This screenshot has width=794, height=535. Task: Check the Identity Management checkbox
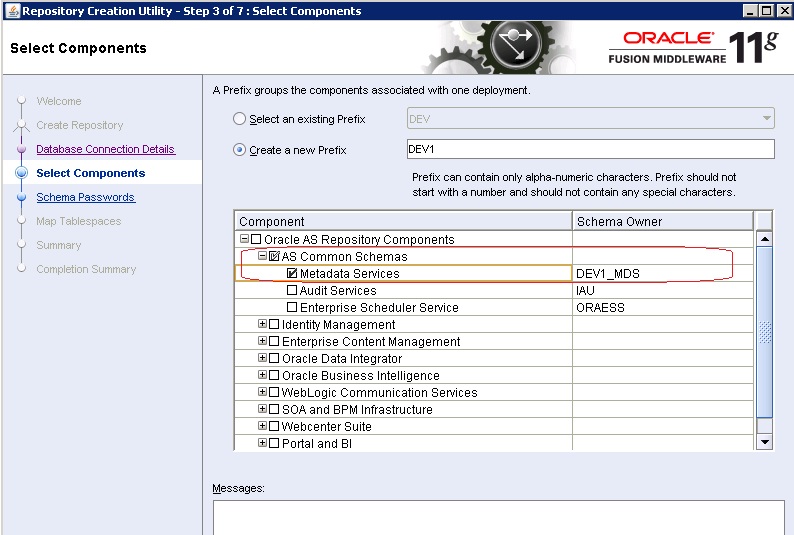click(x=274, y=324)
